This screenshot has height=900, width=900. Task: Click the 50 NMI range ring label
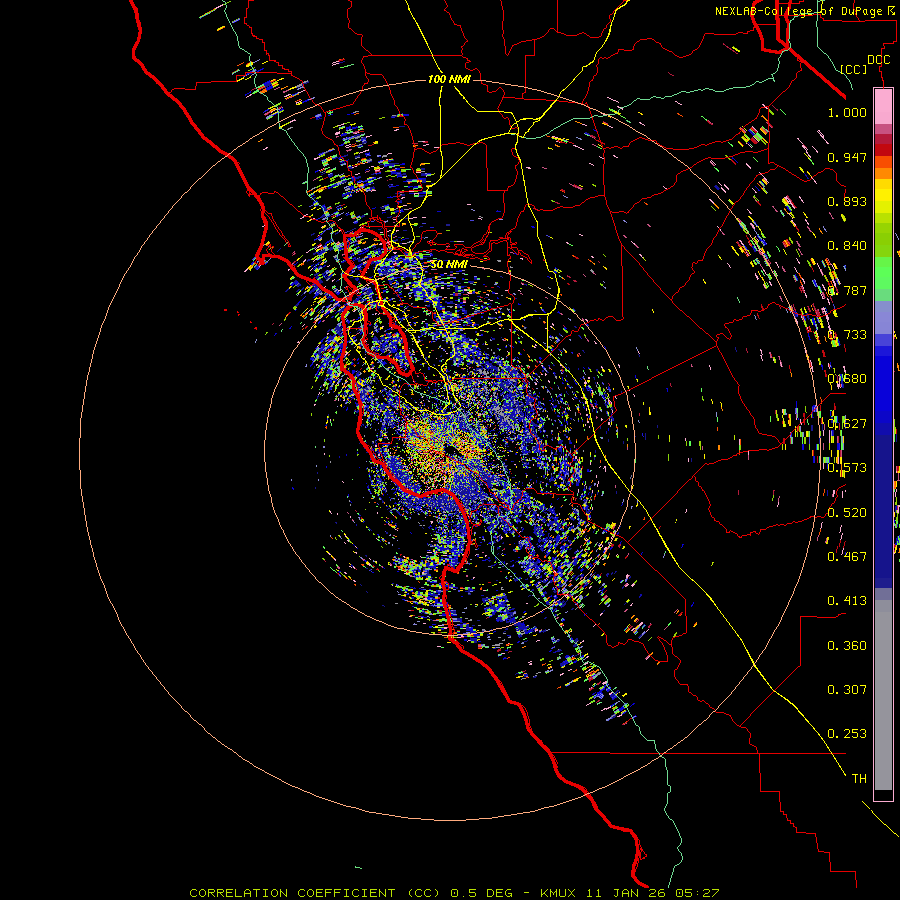point(449,265)
